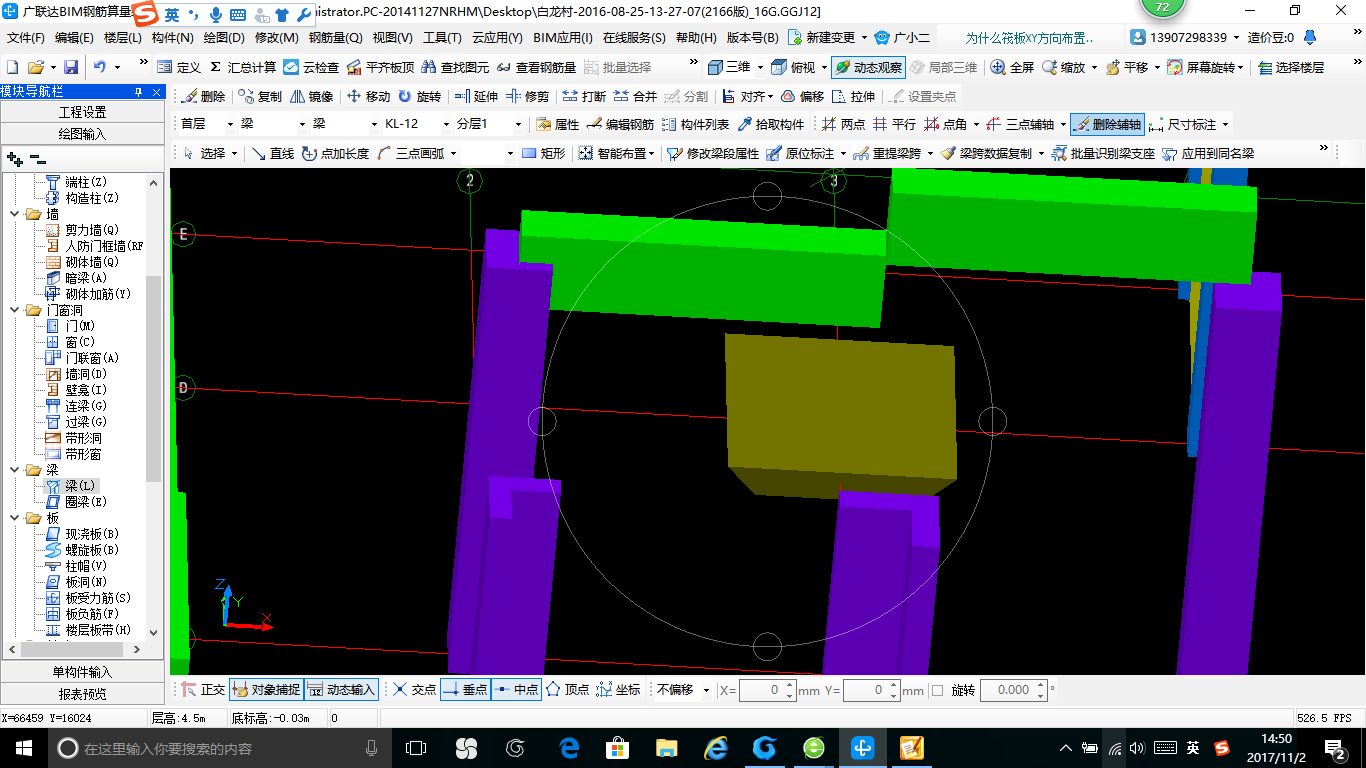The height and width of the screenshot is (768, 1366).
Task: Open 三点画弧 arc dropdown arrow
Action: (x=453, y=153)
